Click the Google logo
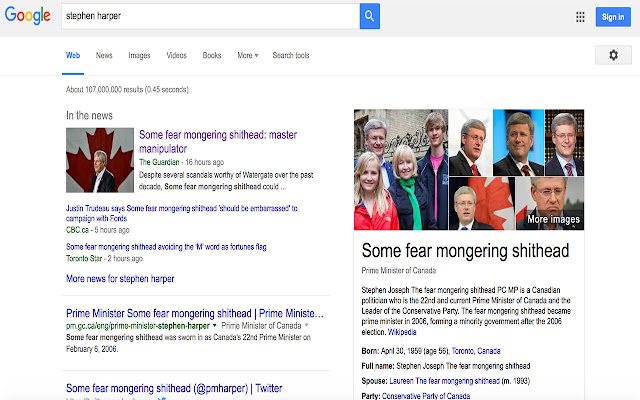Image resolution: width=640 pixels, height=400 pixels. [28, 16]
